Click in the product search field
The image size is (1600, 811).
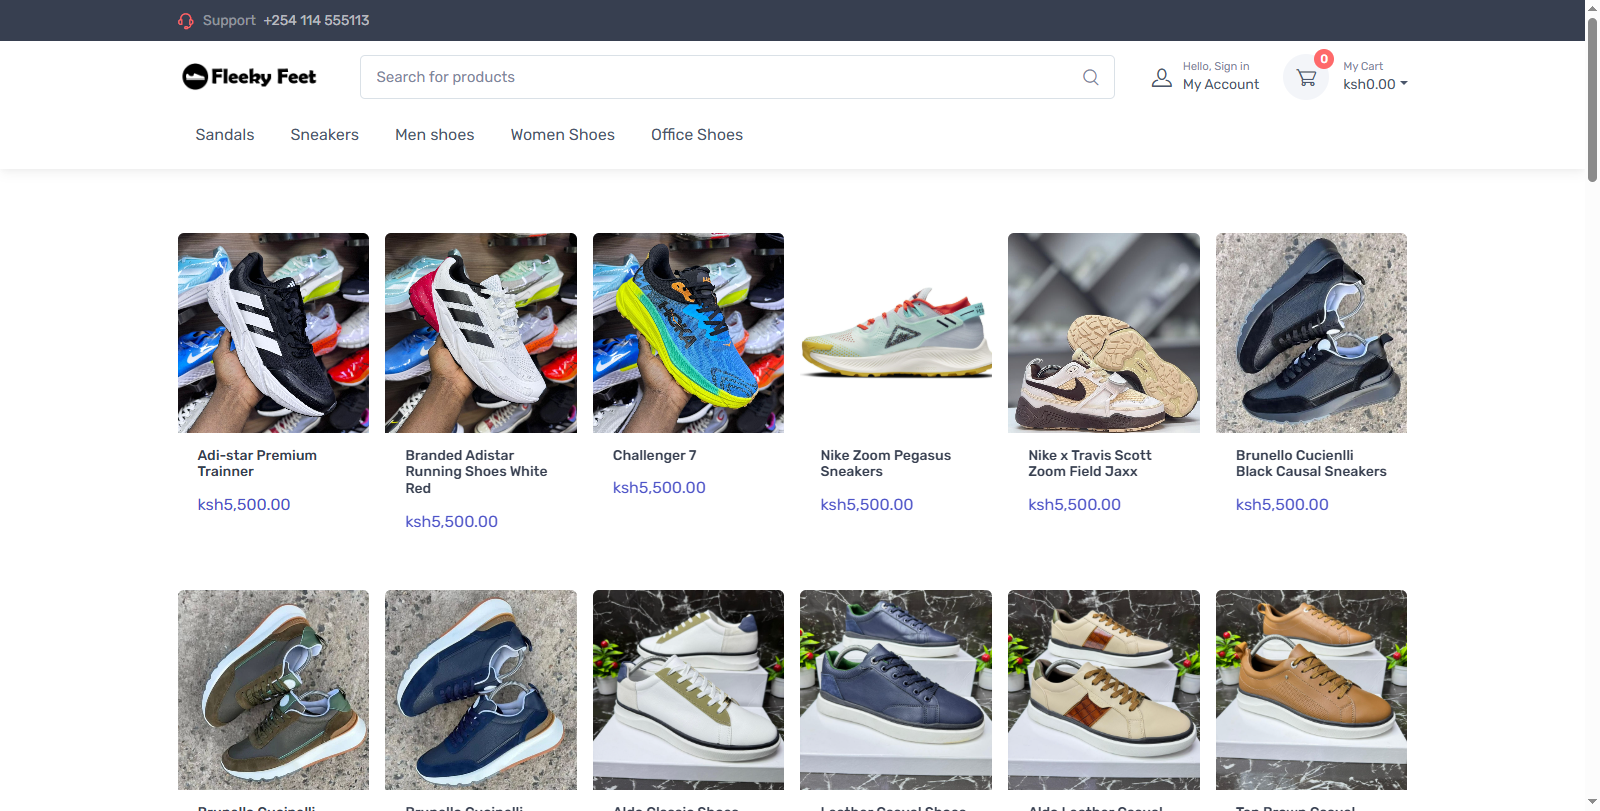[x=720, y=77]
